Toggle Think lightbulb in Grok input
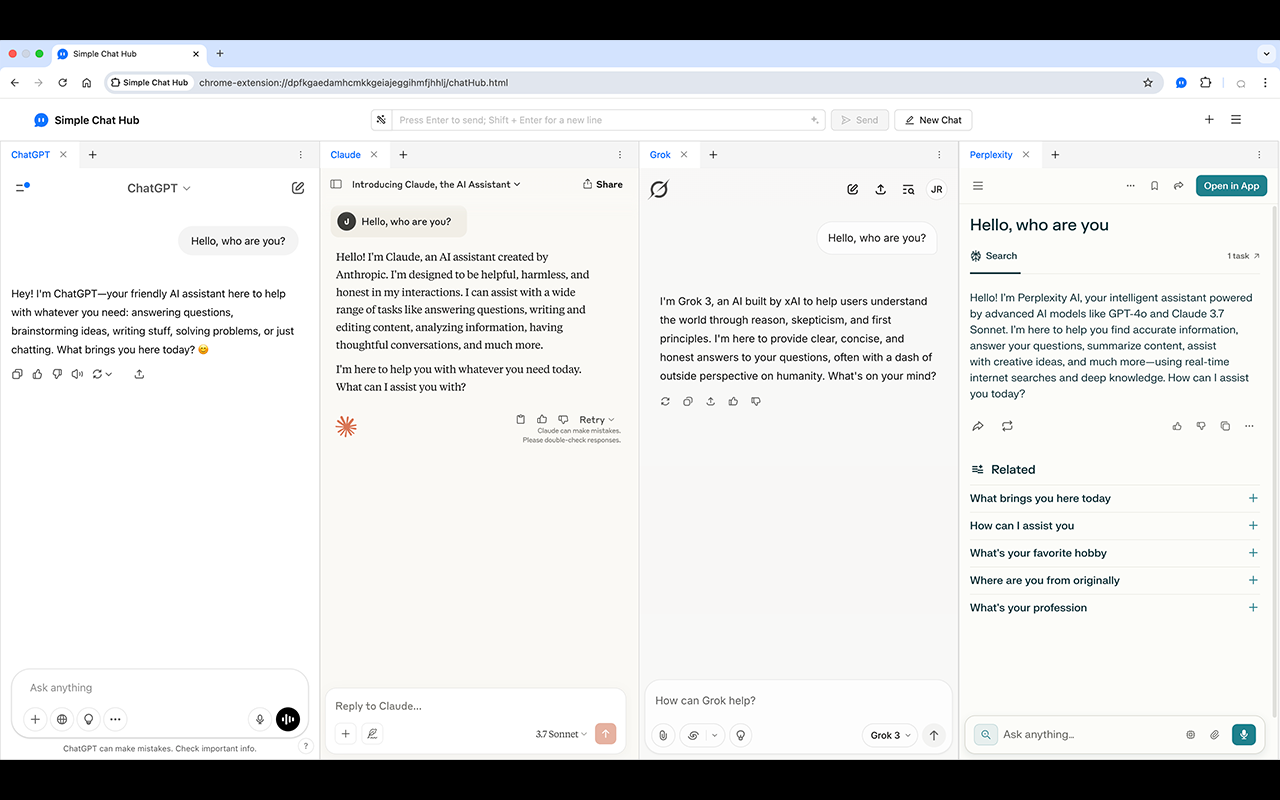This screenshot has height=800, width=1280. coord(741,735)
